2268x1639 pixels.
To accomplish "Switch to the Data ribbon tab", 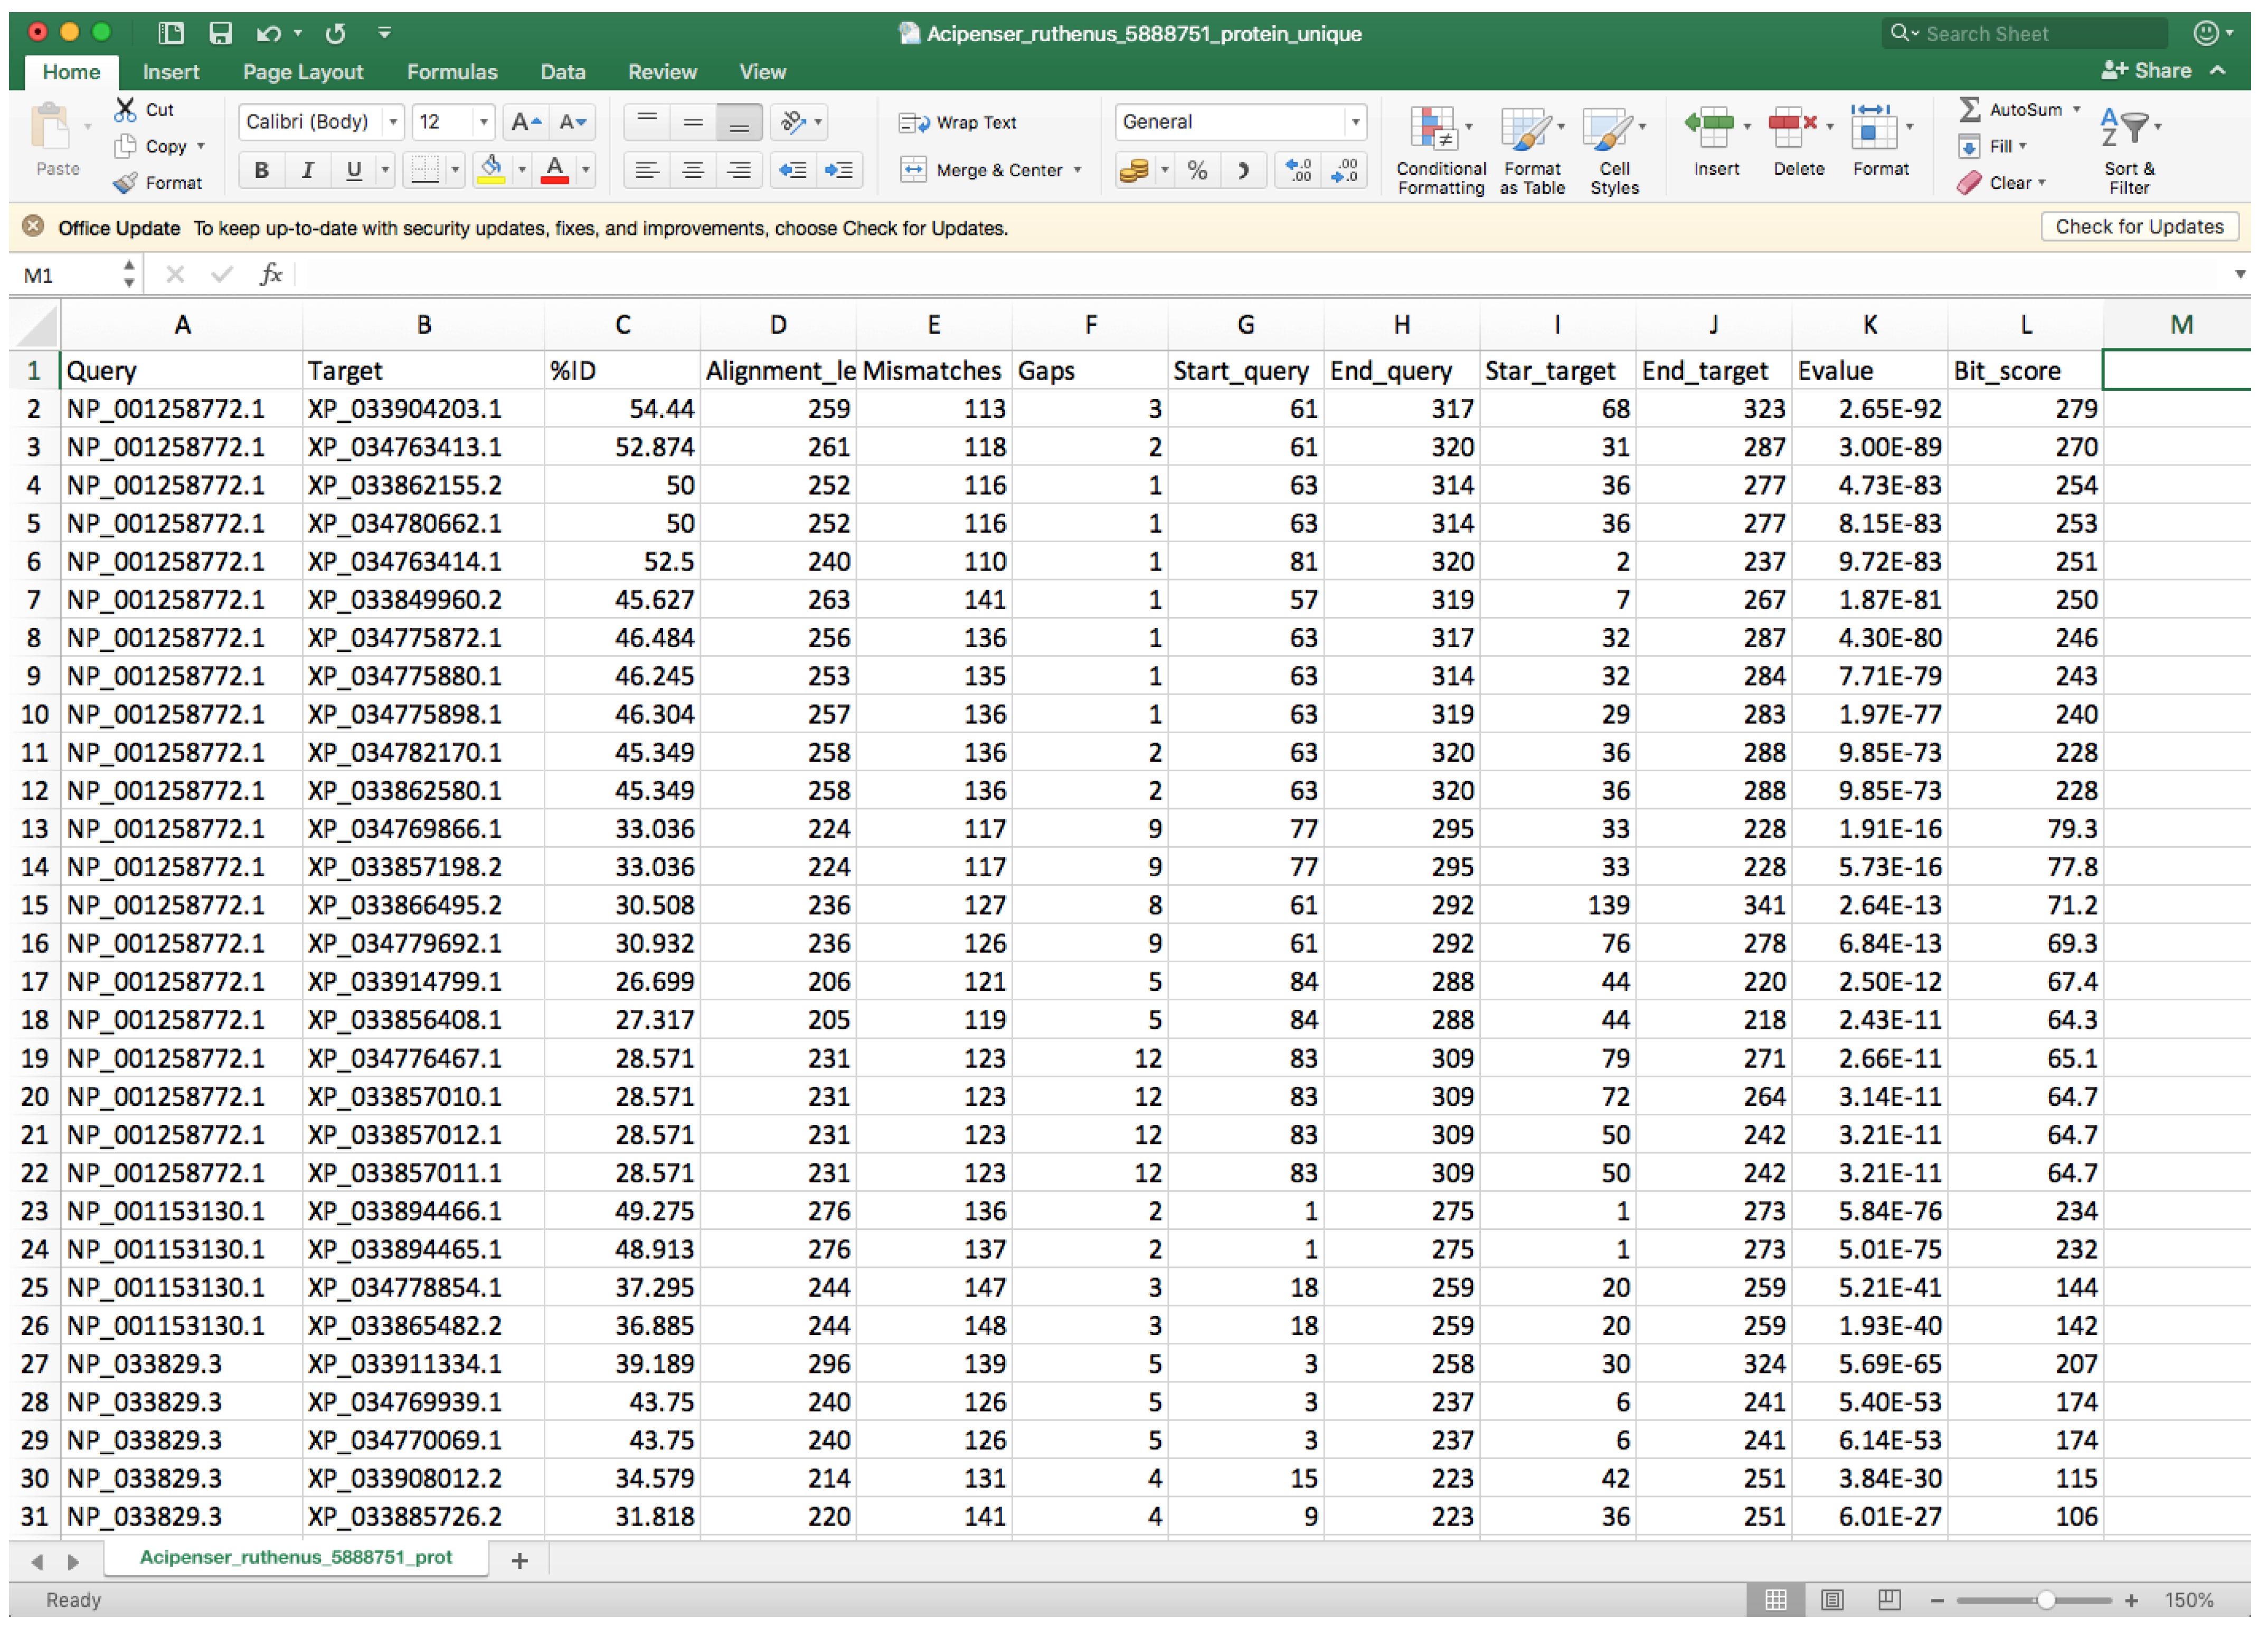I will click(x=562, y=72).
